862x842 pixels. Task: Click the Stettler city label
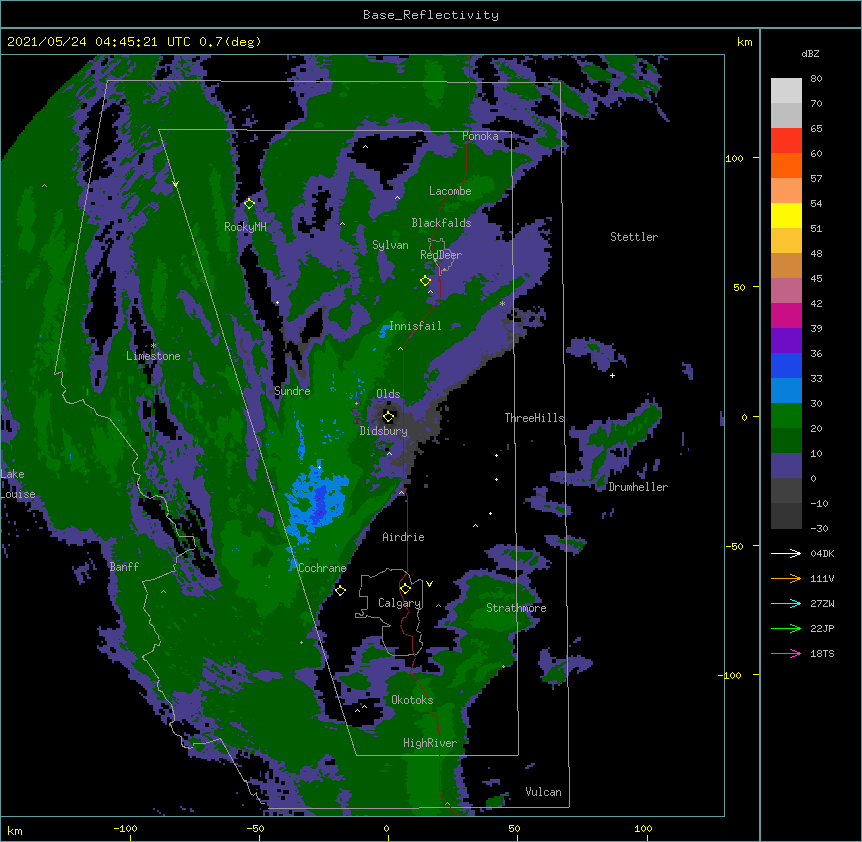[x=634, y=237]
